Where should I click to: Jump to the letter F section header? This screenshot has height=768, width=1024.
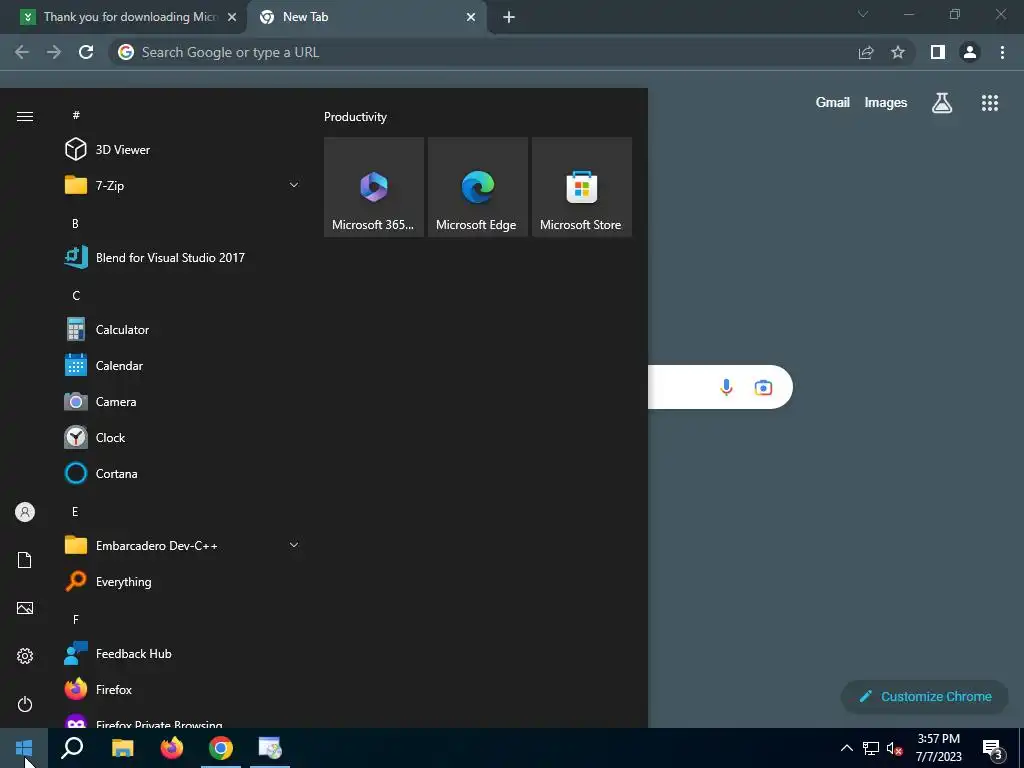click(x=76, y=619)
